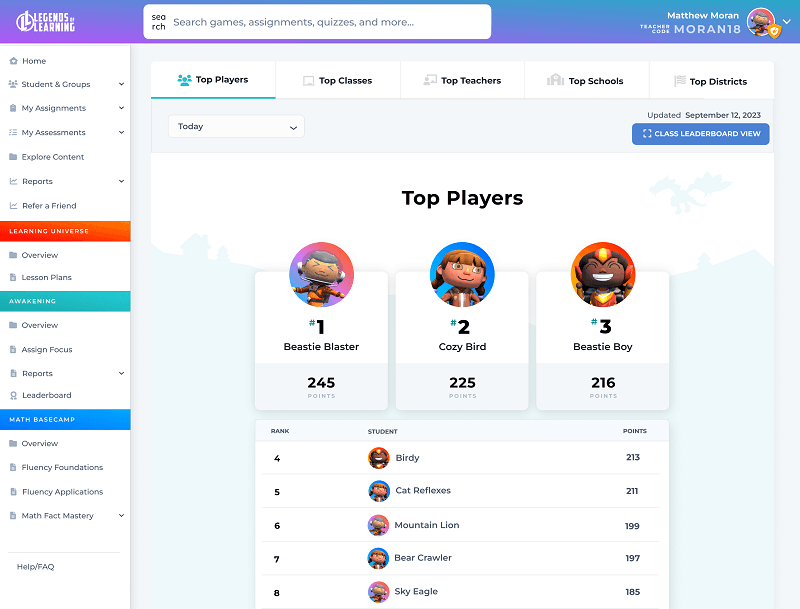Expand the Student & Groups menu
800x609 pixels.
click(121, 85)
